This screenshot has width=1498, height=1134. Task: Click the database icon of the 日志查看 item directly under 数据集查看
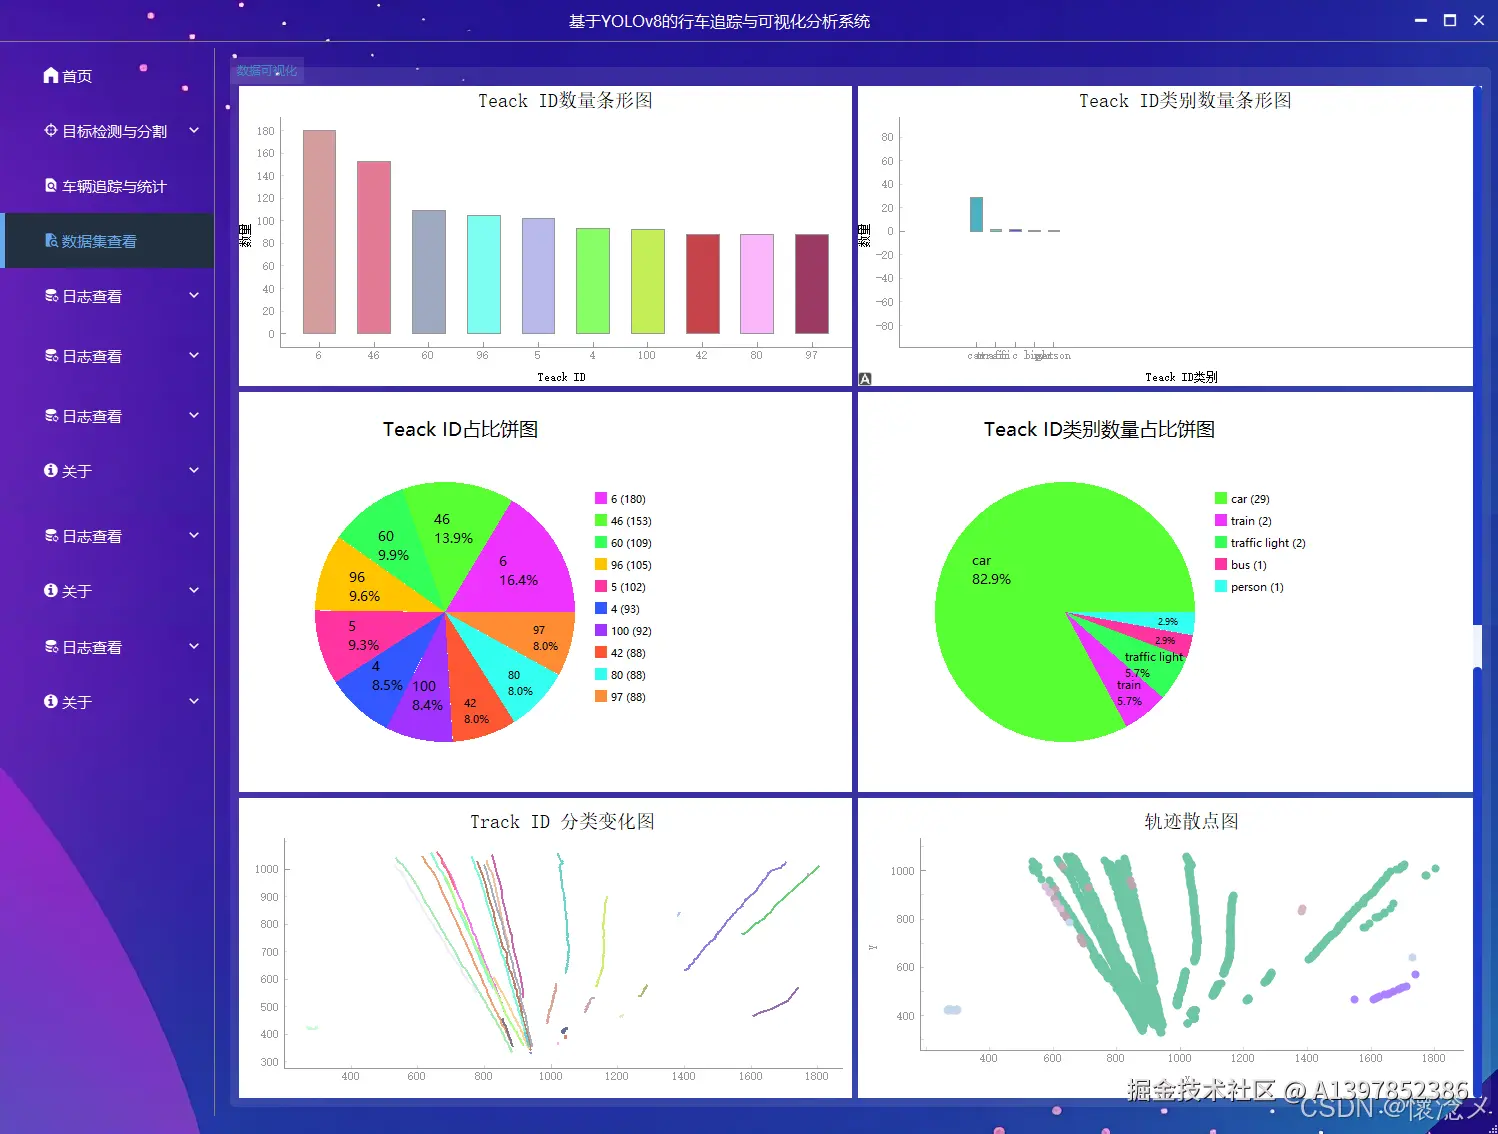click(51, 296)
